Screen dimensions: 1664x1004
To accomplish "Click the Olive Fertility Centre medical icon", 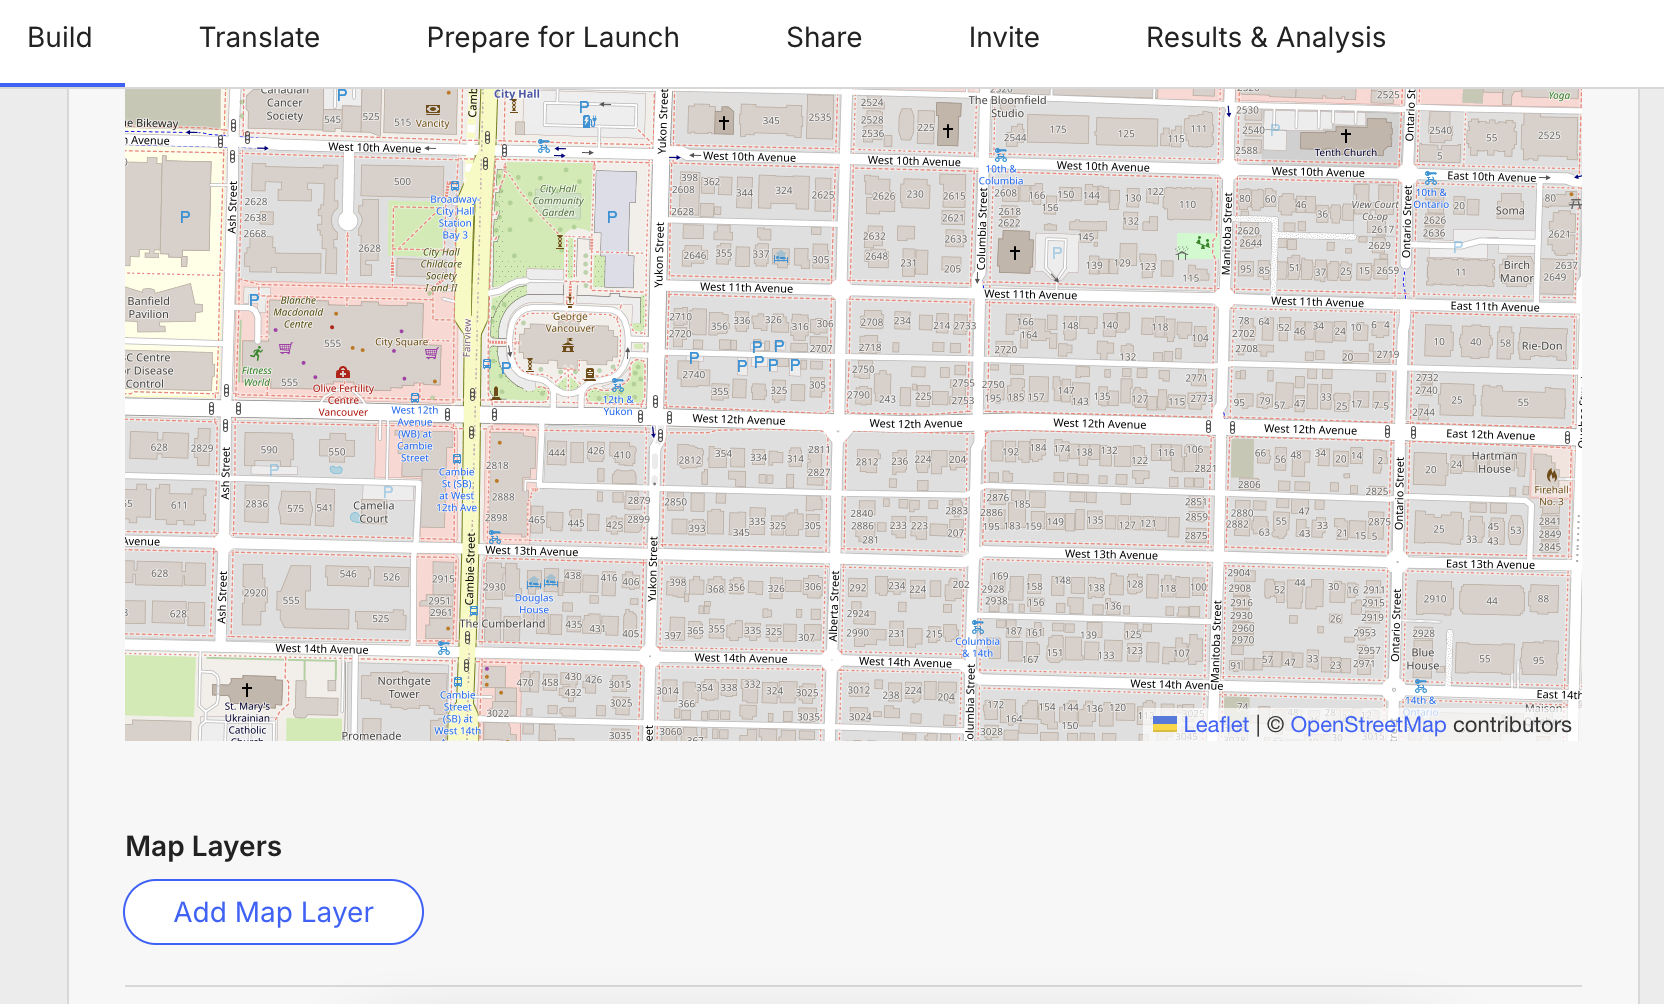I will [x=343, y=373].
